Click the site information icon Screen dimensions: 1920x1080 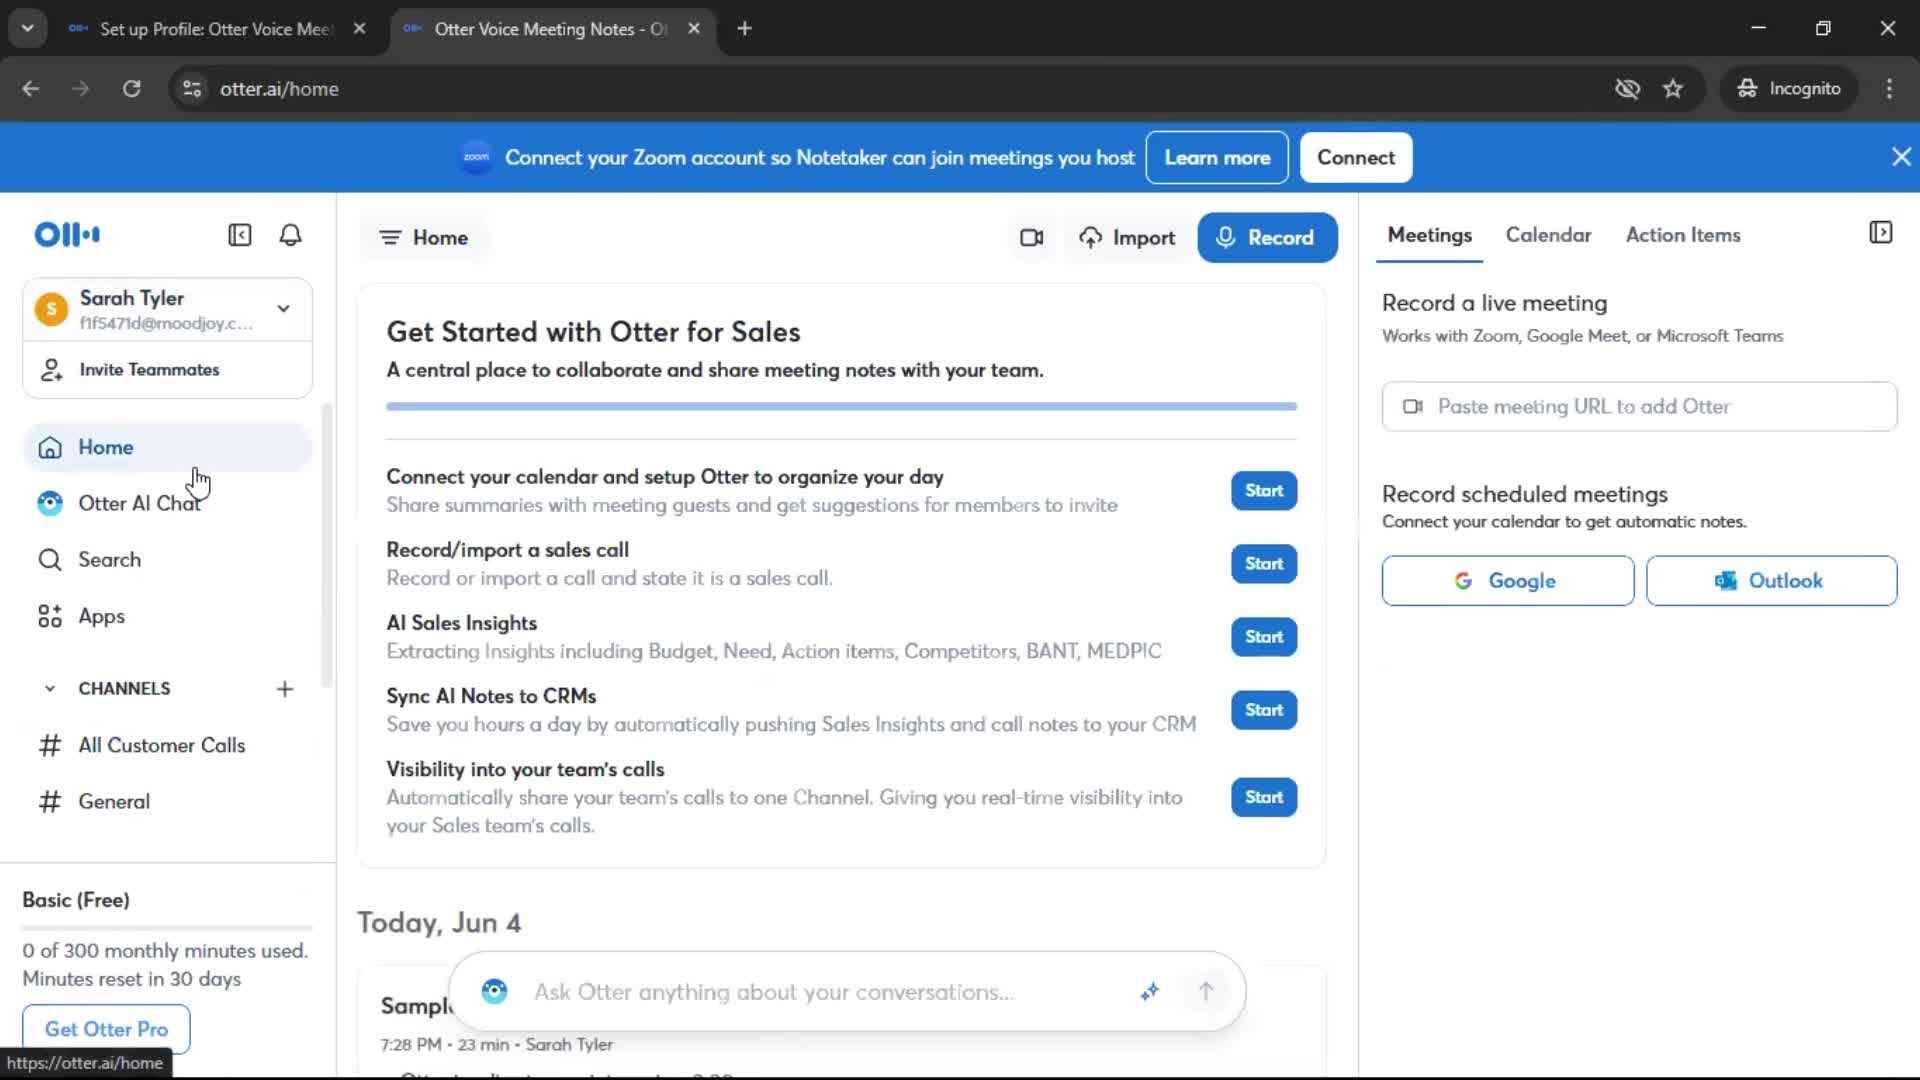(192, 89)
